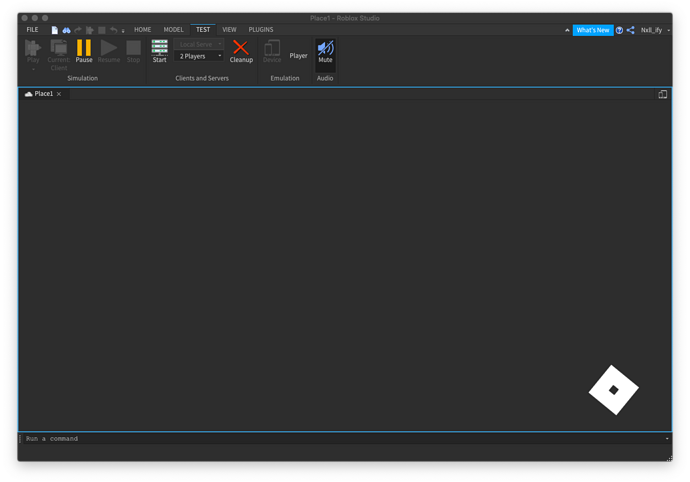Image resolution: width=690 pixels, height=482 pixels.
Task: Open the command bar history dropdown arrow
Action: [x=667, y=438]
